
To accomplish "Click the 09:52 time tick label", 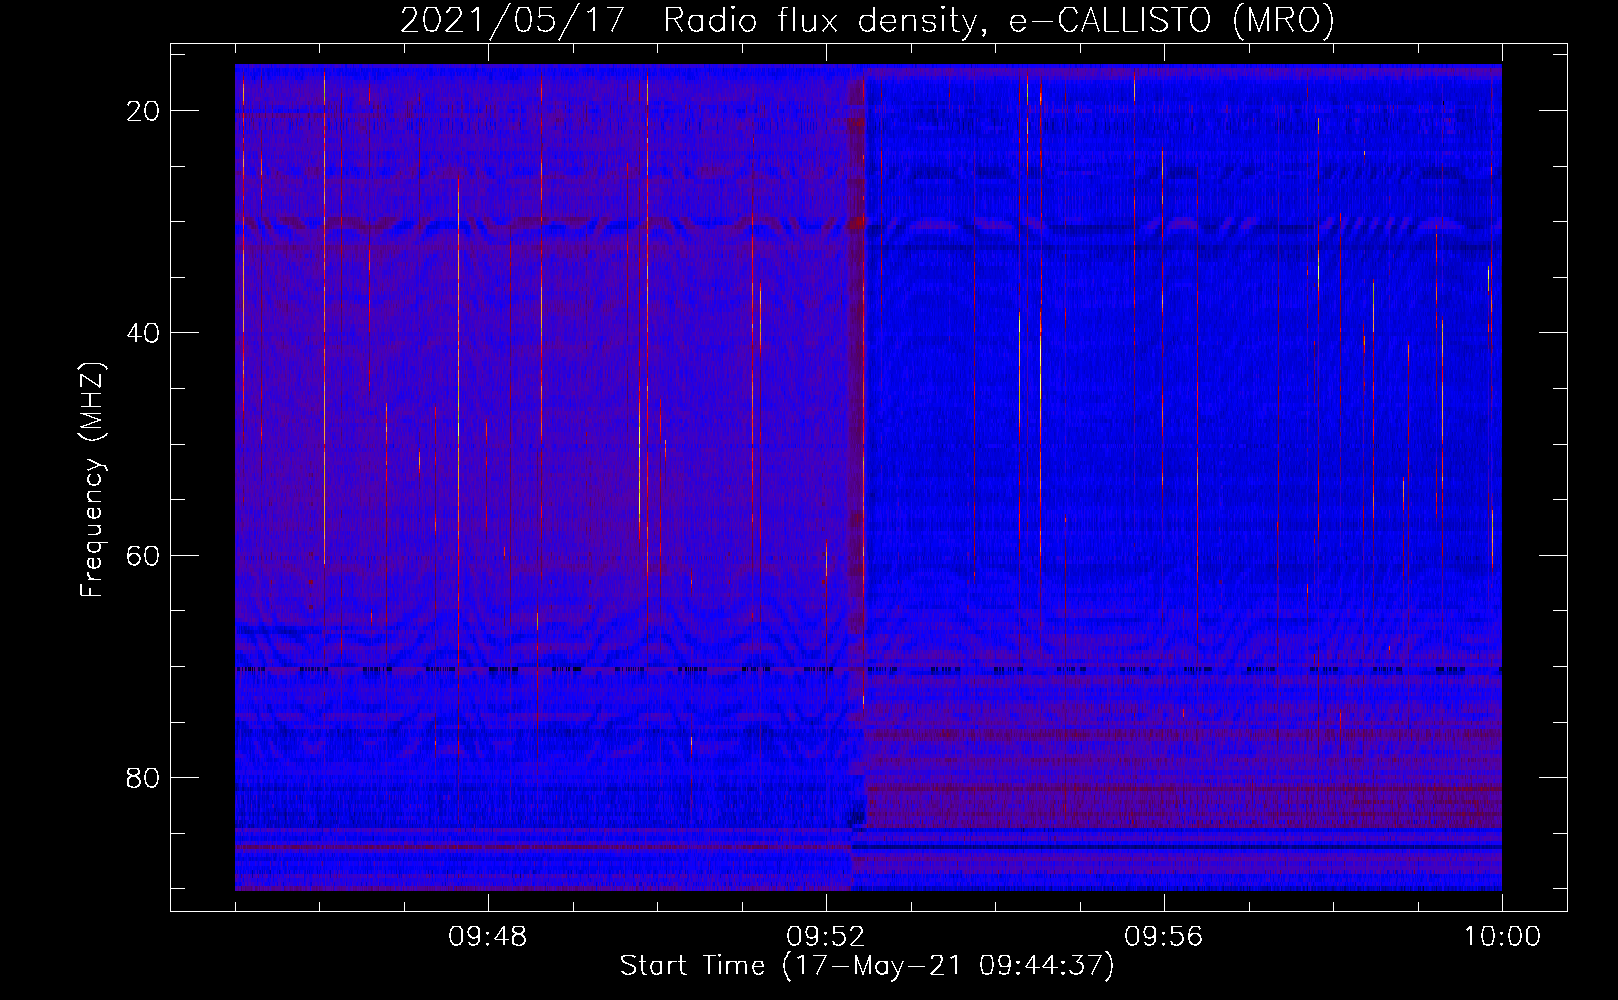I will click(825, 937).
